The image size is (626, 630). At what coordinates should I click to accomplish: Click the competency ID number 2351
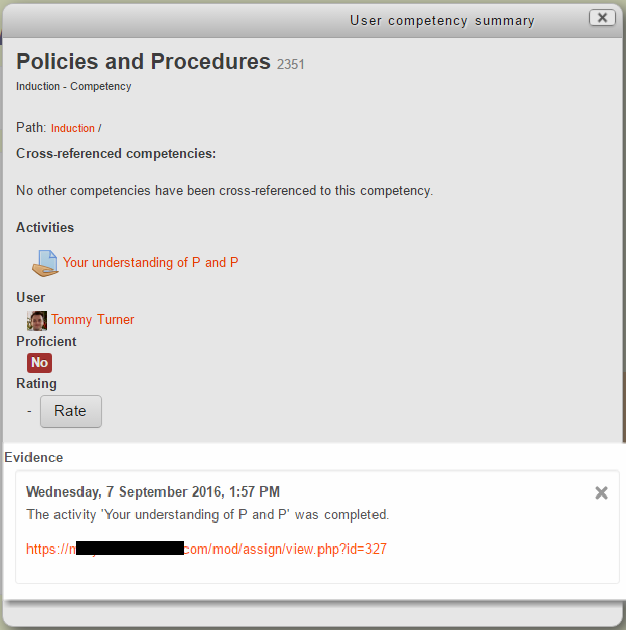[291, 65]
